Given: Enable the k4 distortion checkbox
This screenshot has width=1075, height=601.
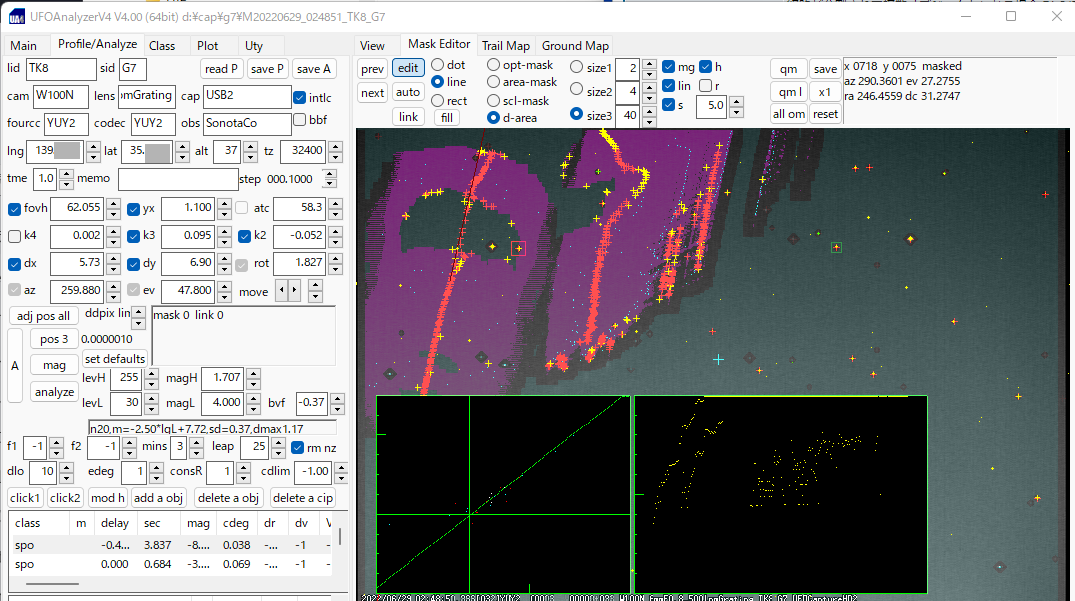Looking at the screenshot, I should tap(15, 237).
